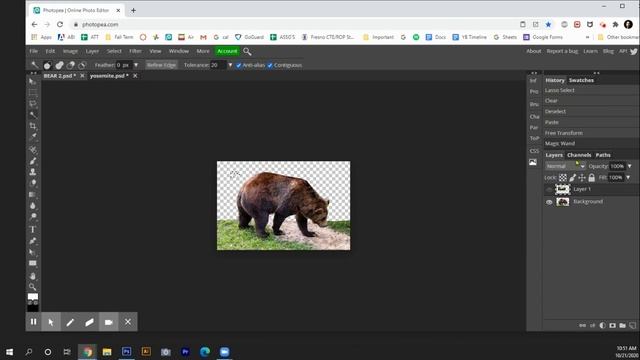Choose the add to selection mode icon

[60, 65]
